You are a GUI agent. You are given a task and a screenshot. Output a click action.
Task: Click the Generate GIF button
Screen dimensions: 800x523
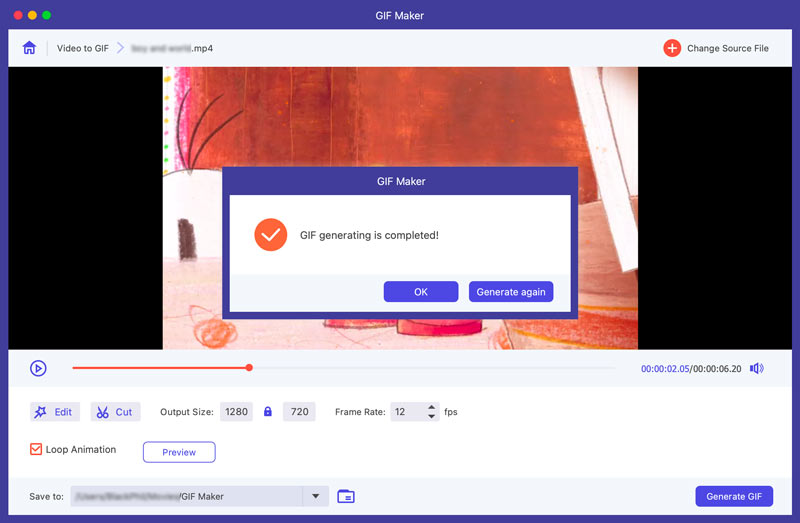tap(734, 497)
